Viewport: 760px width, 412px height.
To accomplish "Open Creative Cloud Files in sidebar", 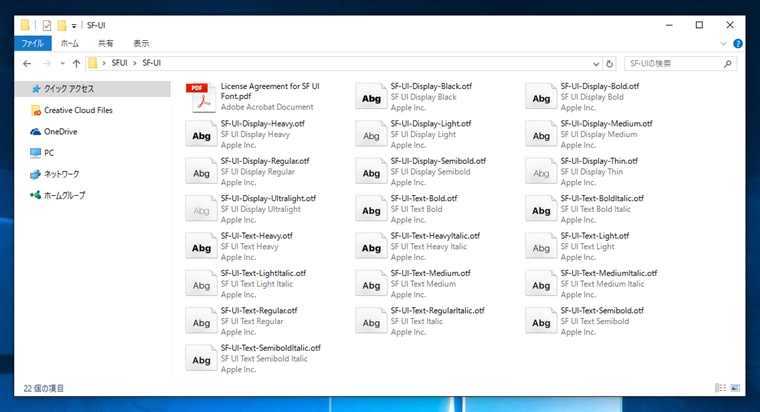I will pyautogui.click(x=72, y=110).
